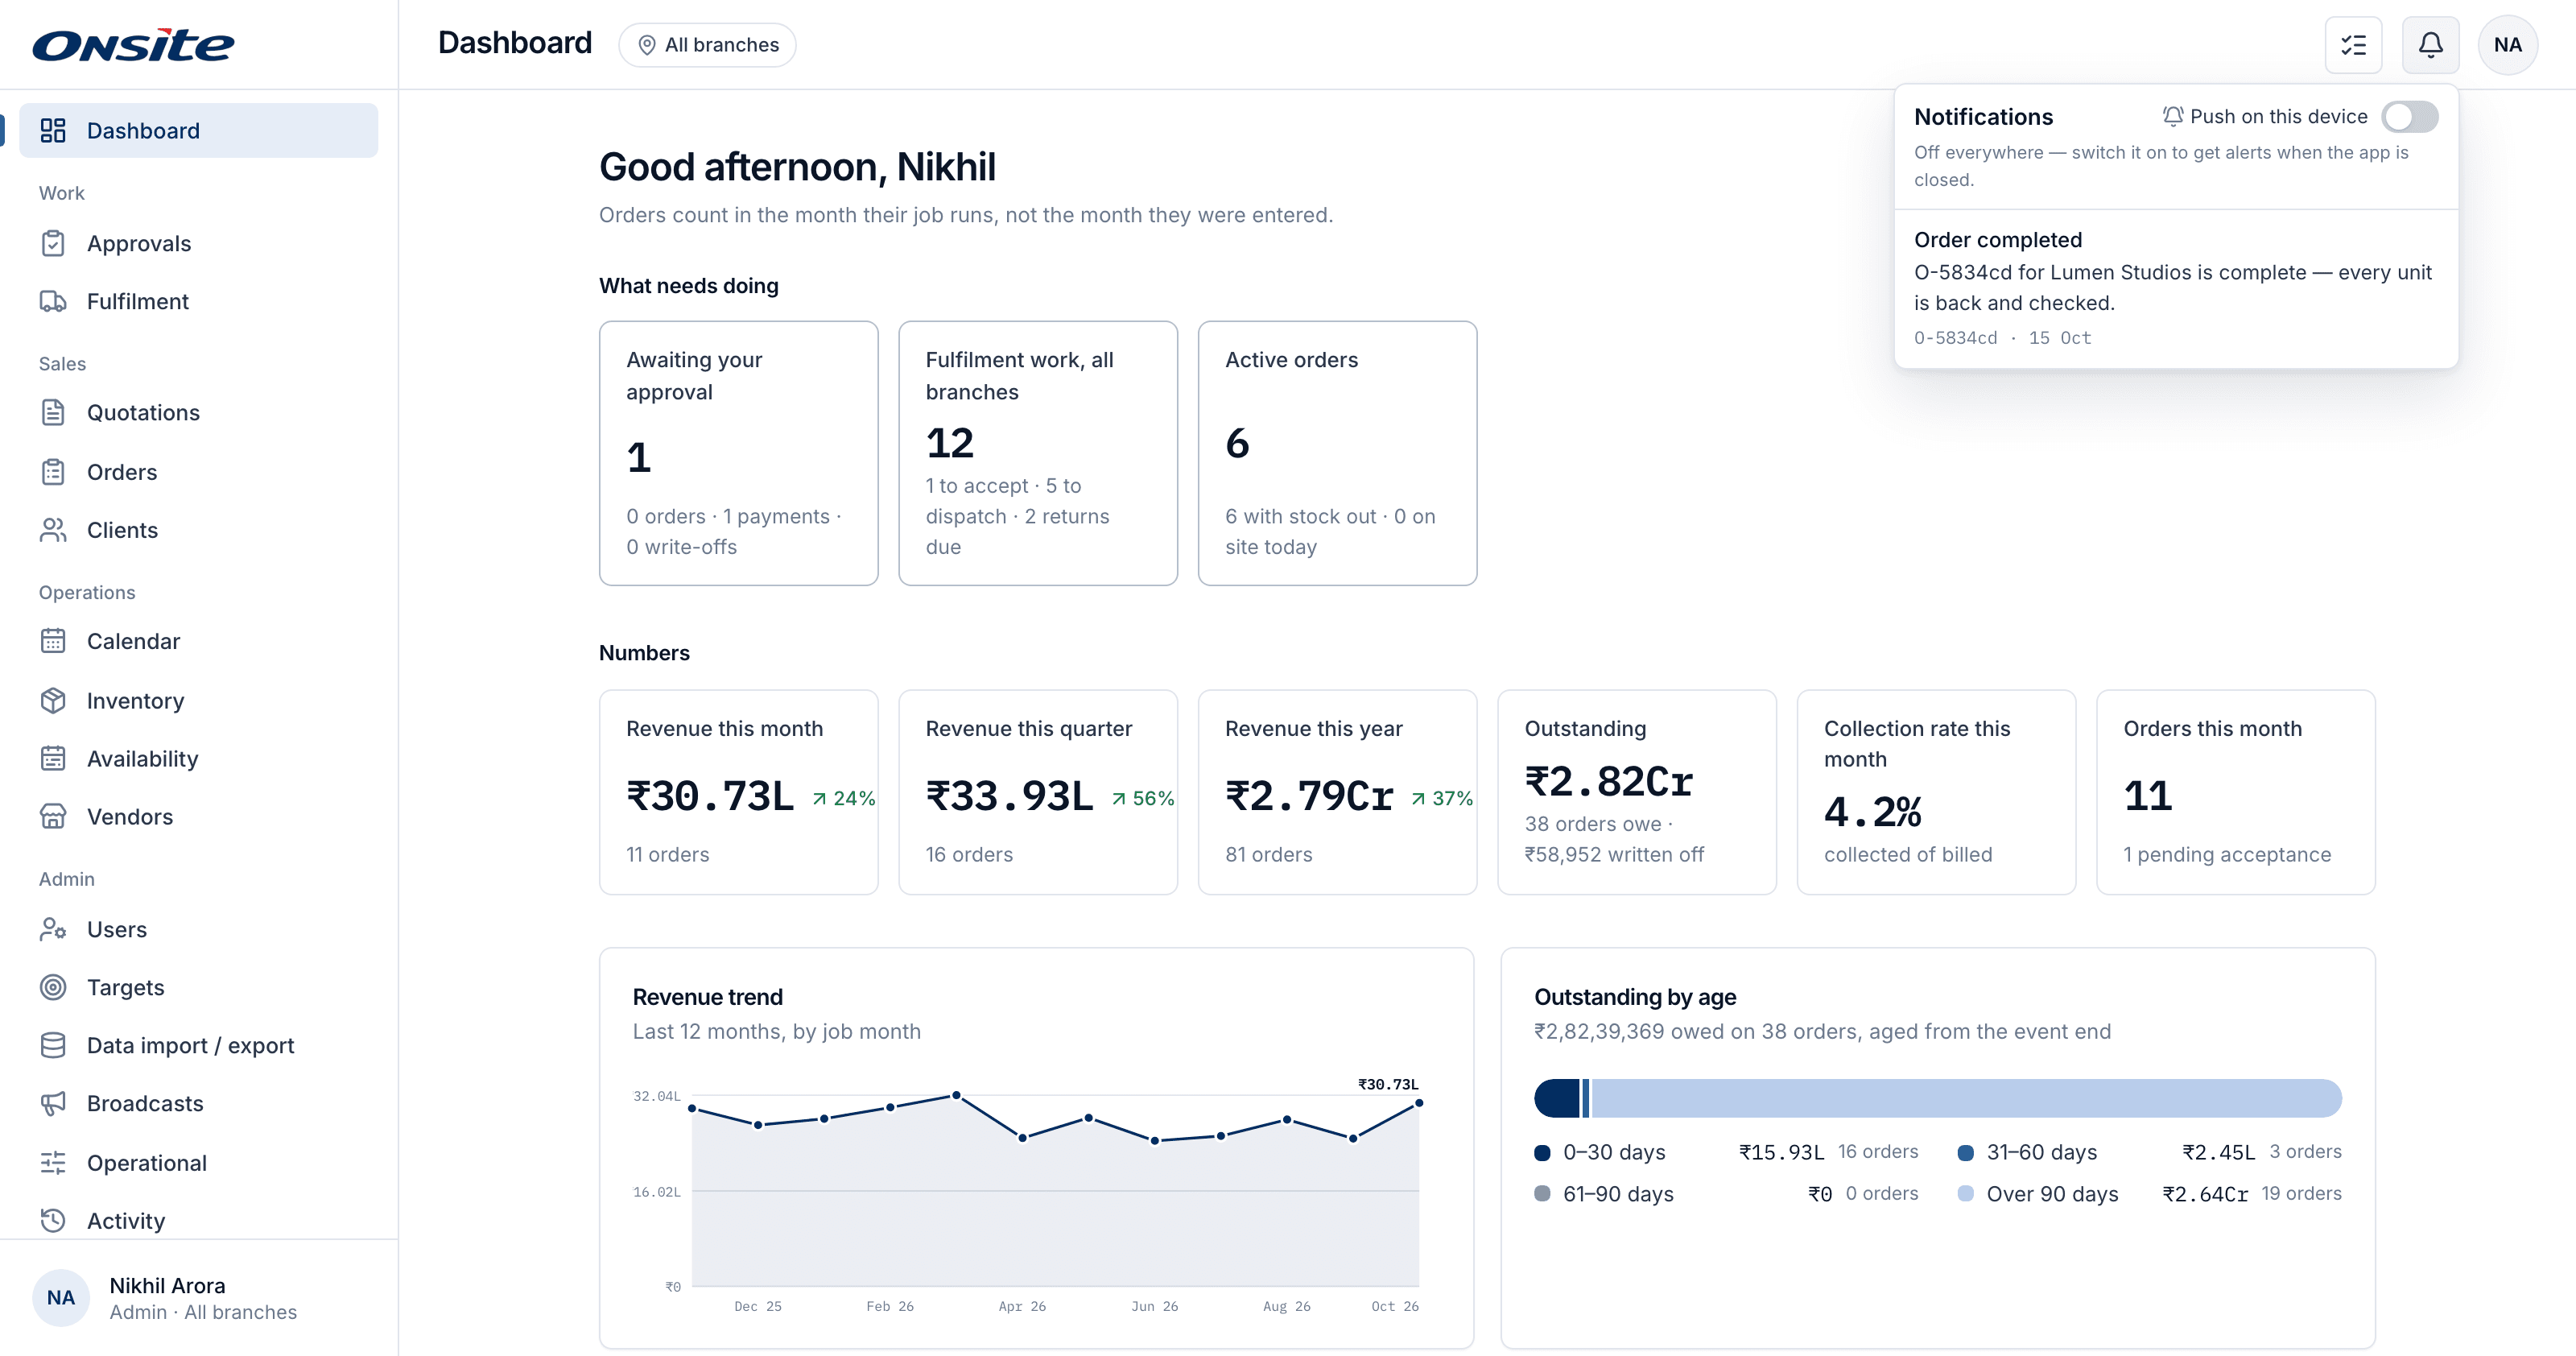The width and height of the screenshot is (2576, 1356).
Task: Click the 31–60 days legend color dot
Action: coord(1965,1152)
